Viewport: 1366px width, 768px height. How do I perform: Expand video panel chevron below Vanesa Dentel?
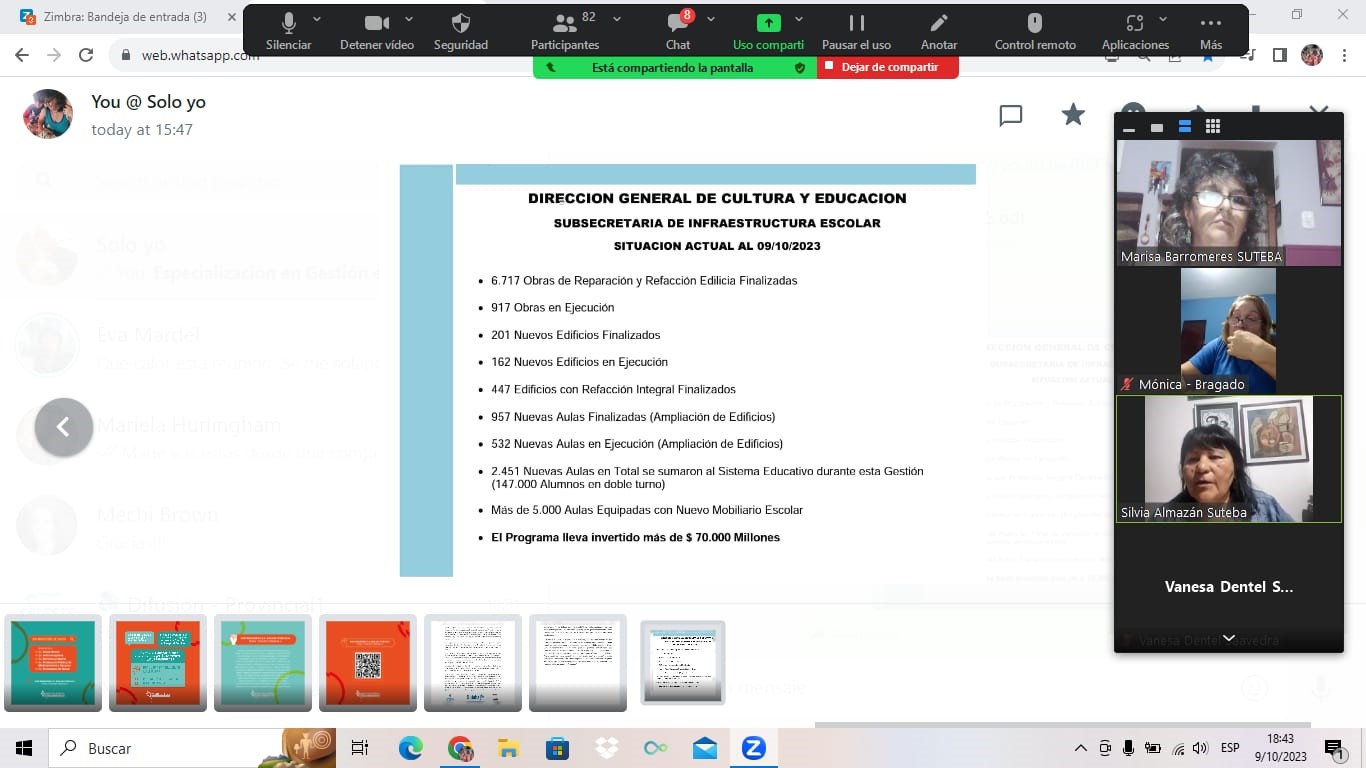1229,638
